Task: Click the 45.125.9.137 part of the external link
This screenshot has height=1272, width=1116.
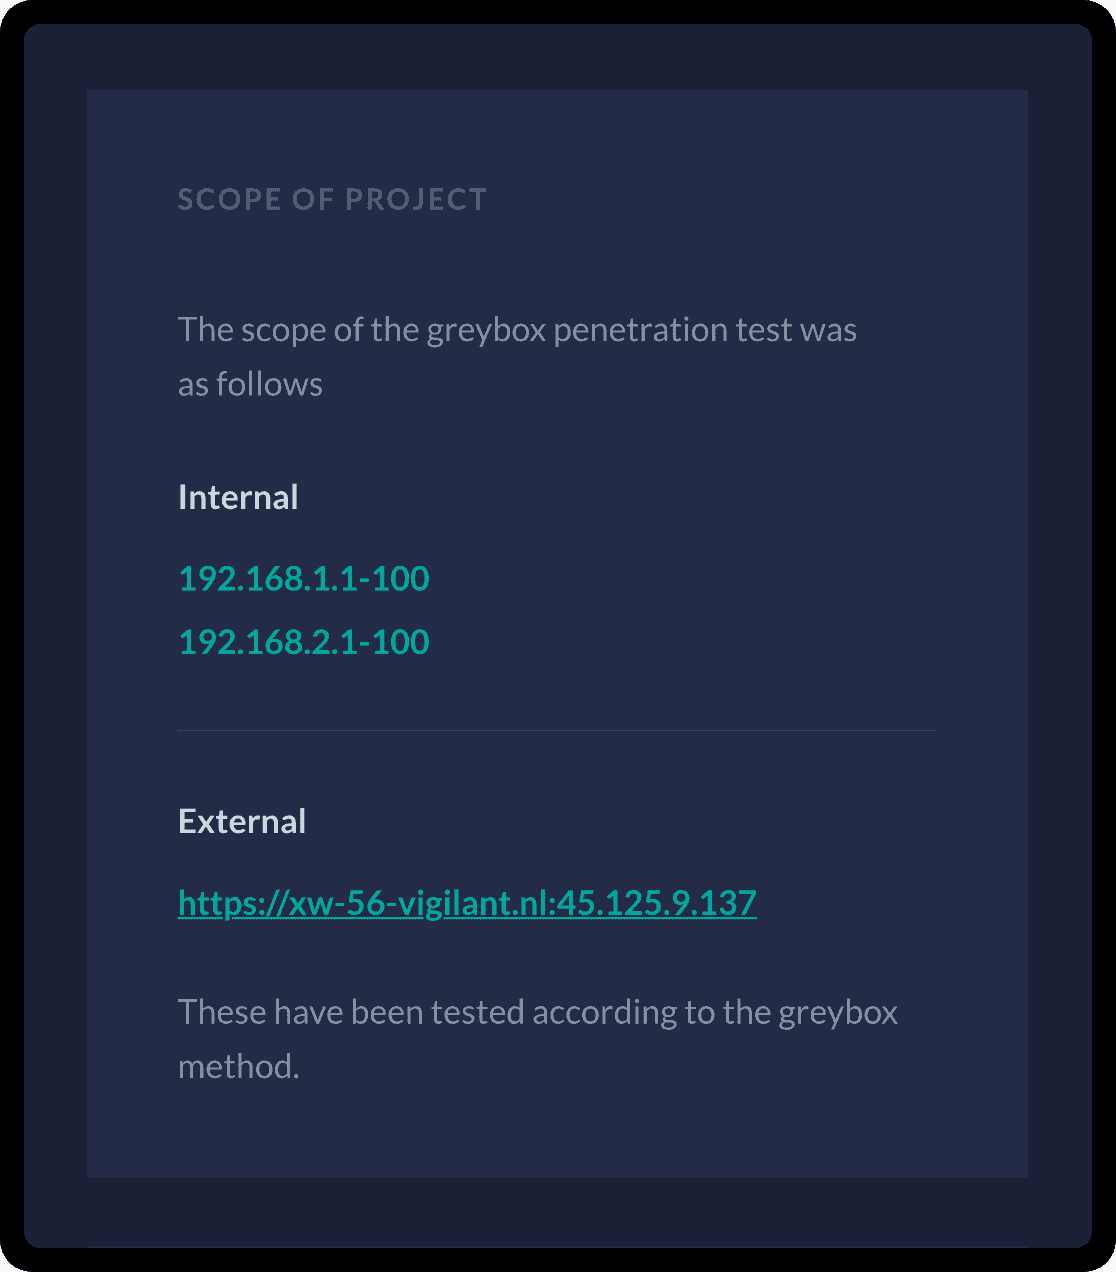Action: click(657, 903)
